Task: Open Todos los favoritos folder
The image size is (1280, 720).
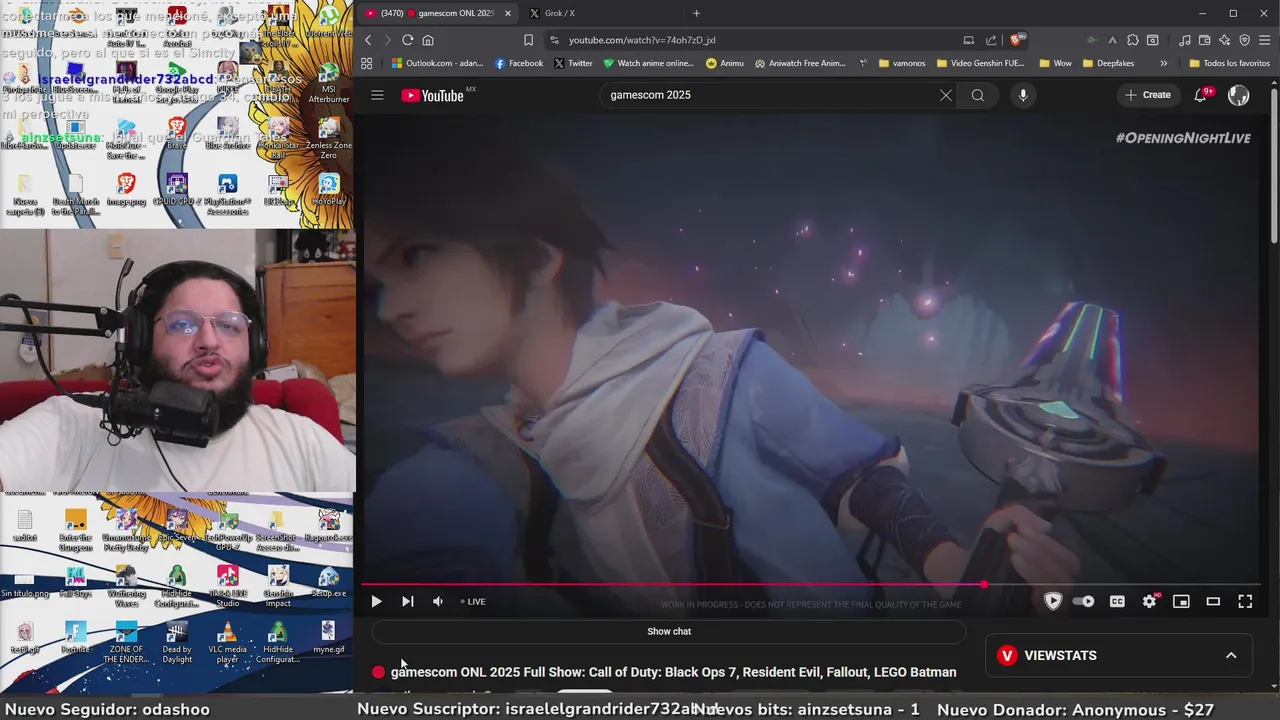Action: (x=1229, y=63)
